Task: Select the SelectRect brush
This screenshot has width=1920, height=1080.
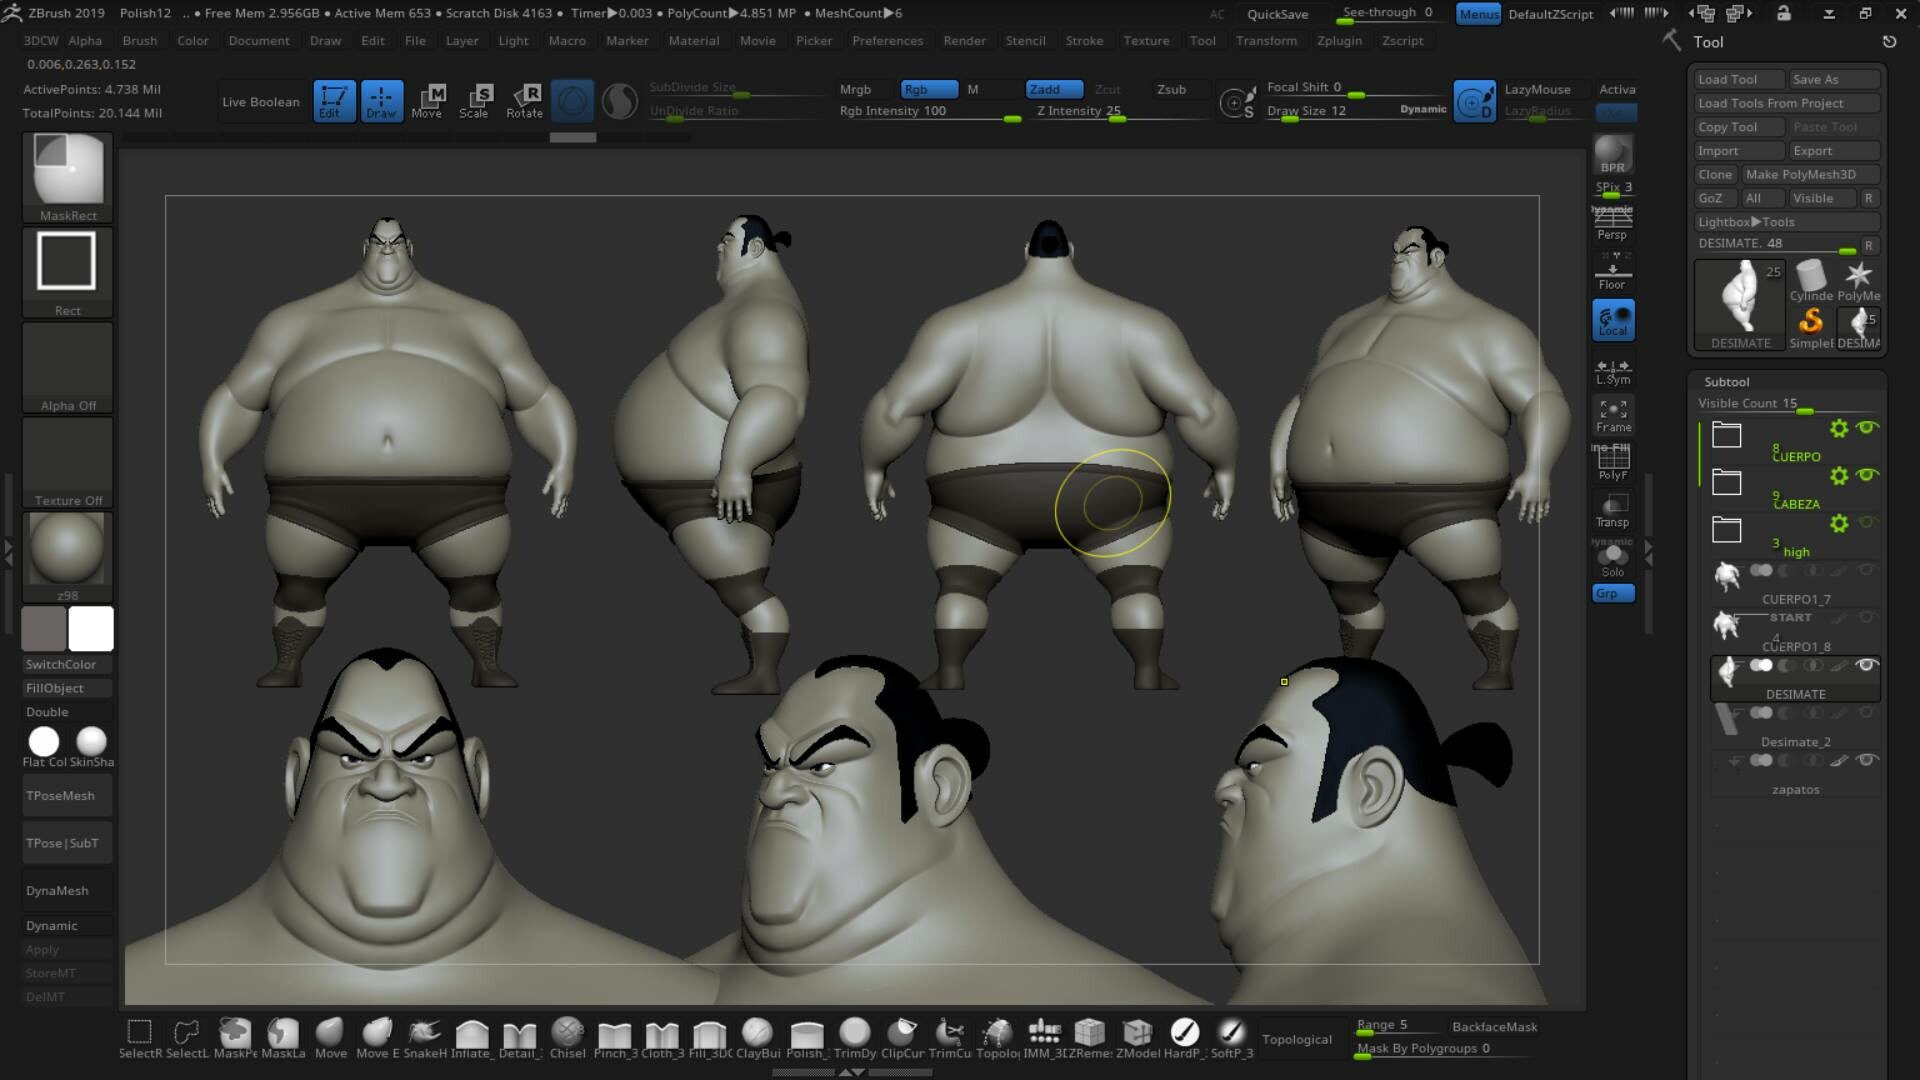Action: point(140,1038)
